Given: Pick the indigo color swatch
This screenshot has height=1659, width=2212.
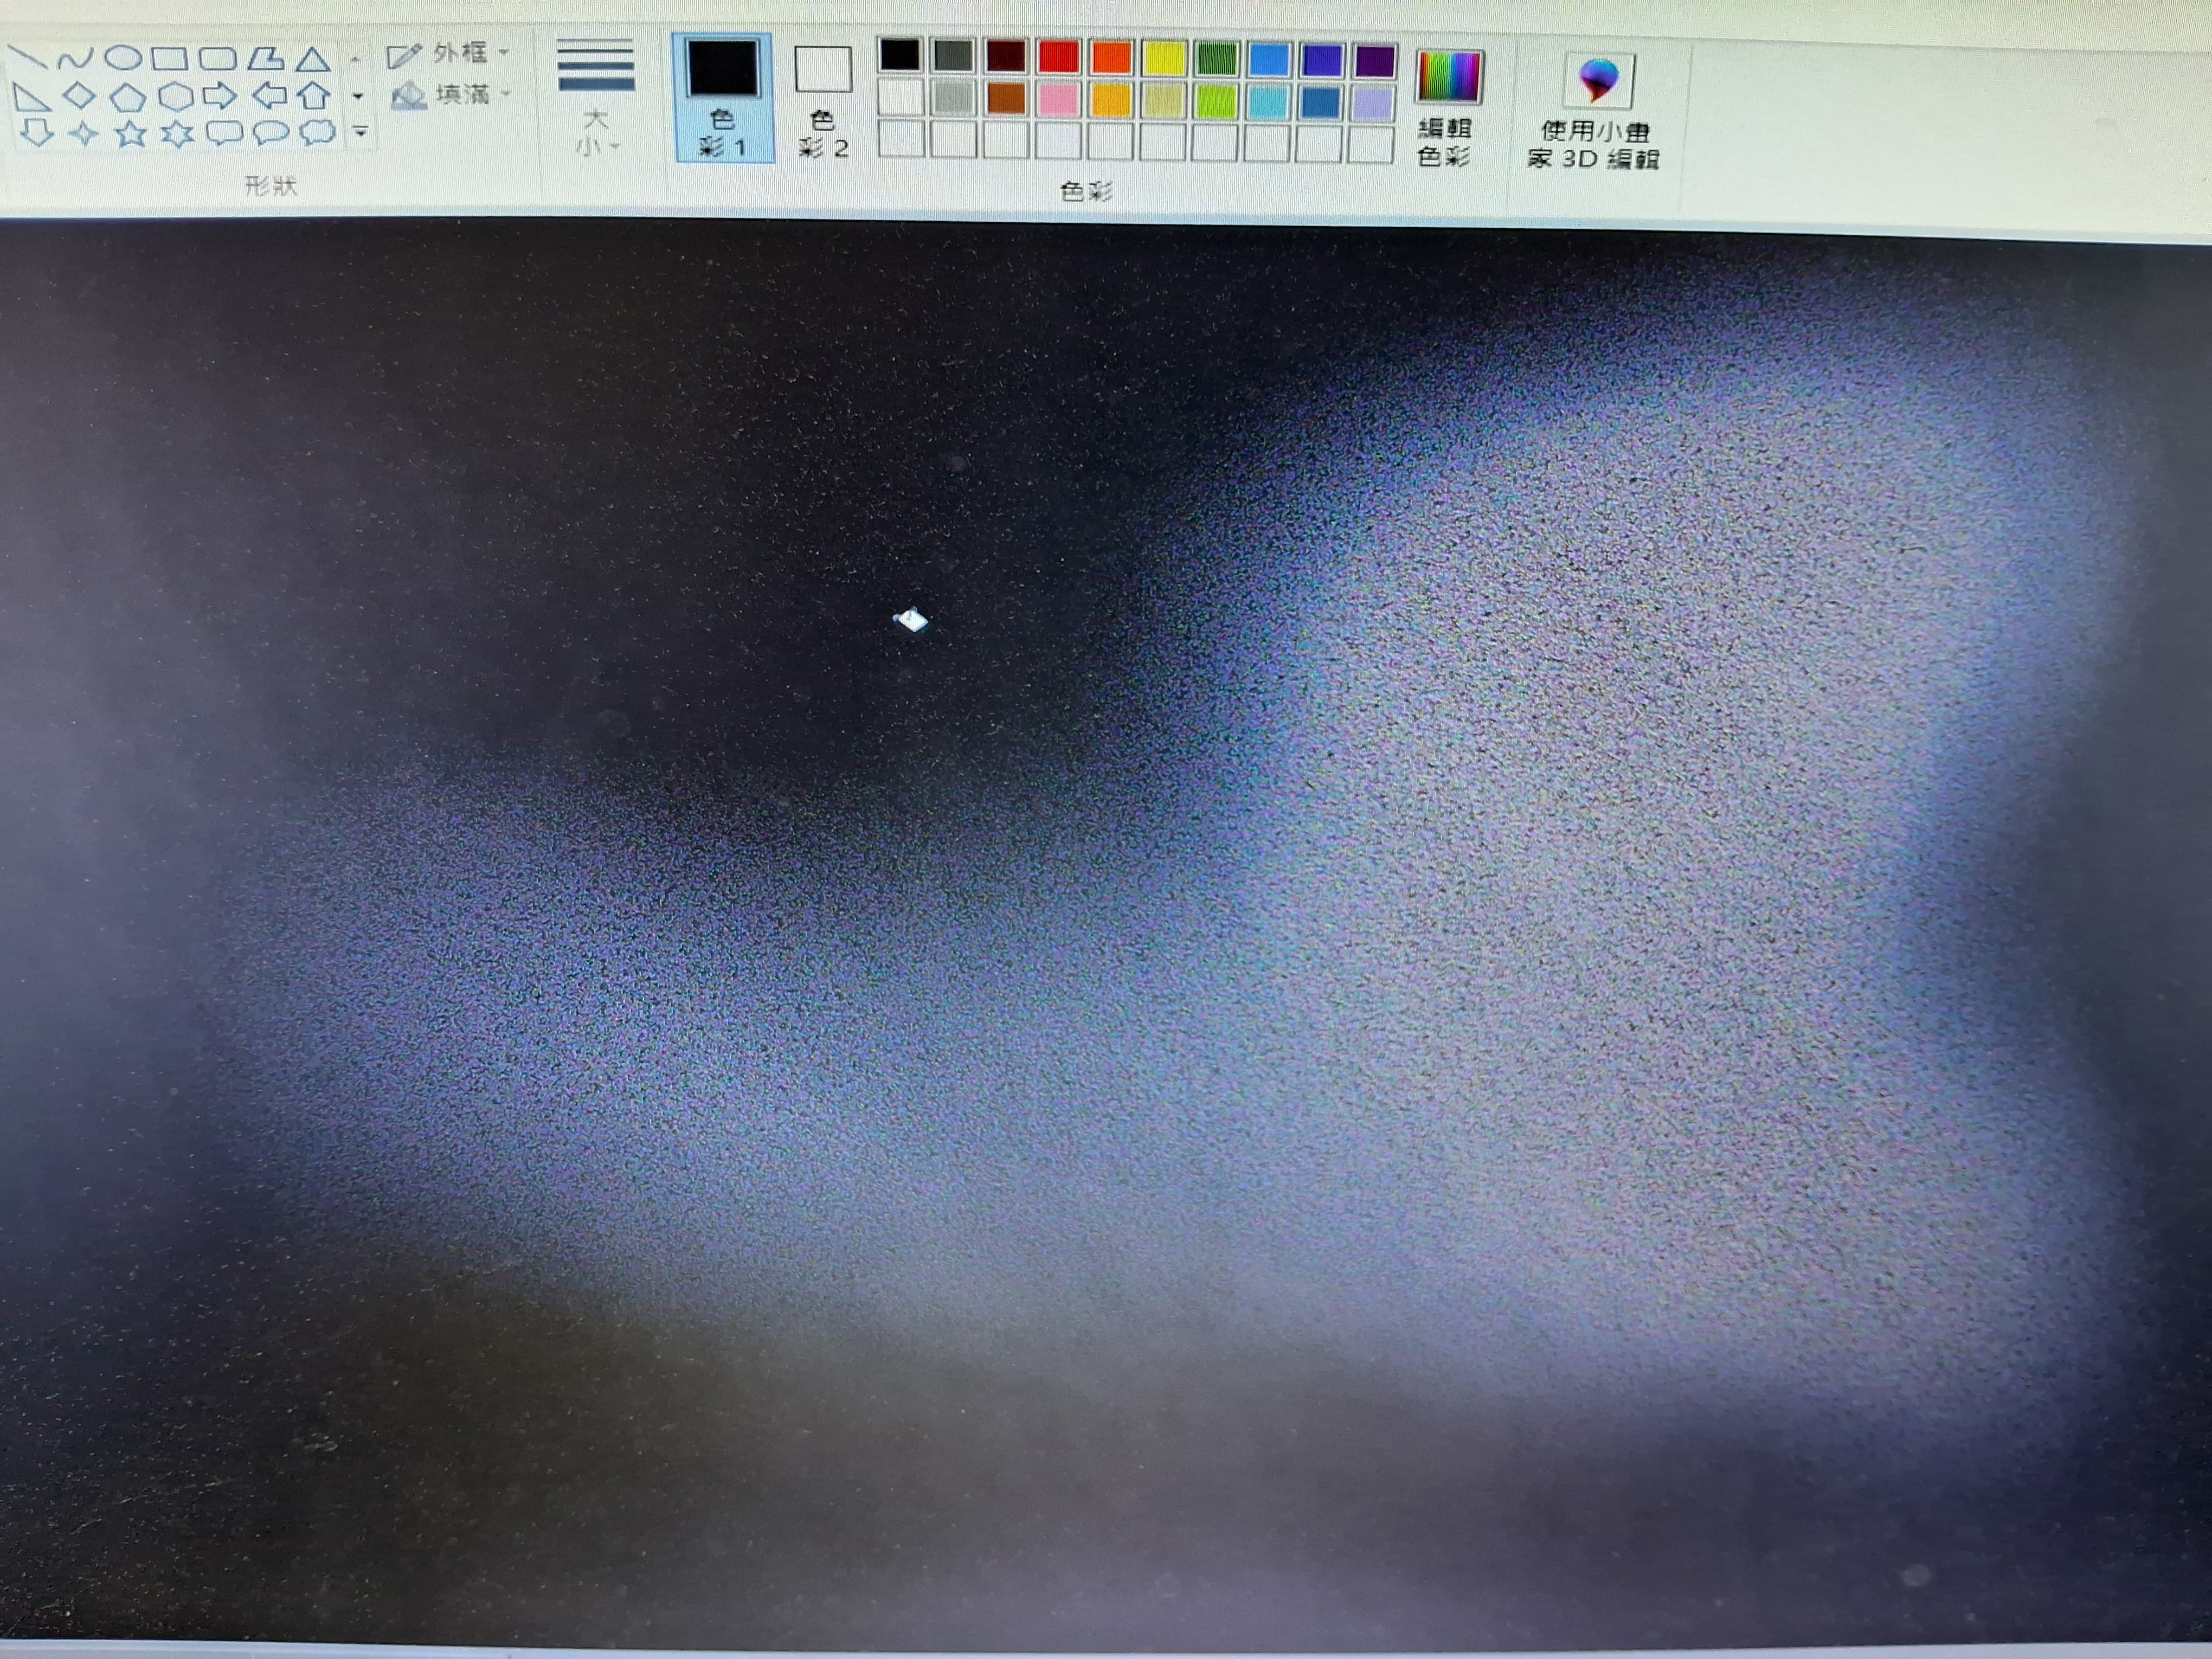Looking at the screenshot, I should click(x=1322, y=61).
